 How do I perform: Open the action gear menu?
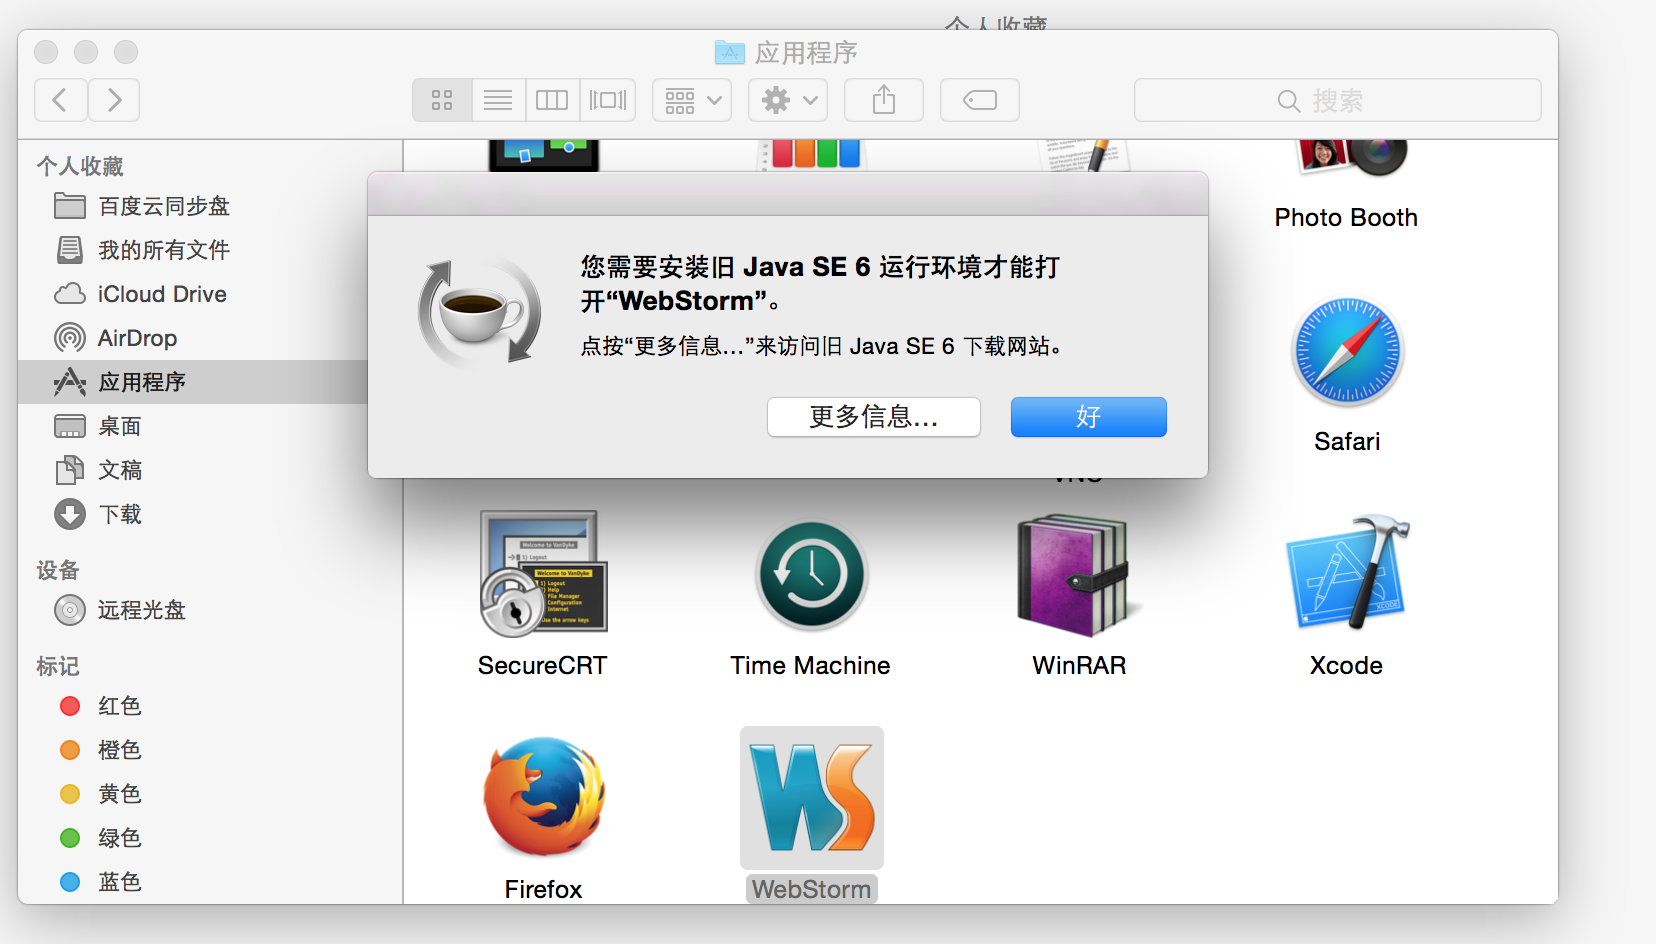click(x=787, y=100)
